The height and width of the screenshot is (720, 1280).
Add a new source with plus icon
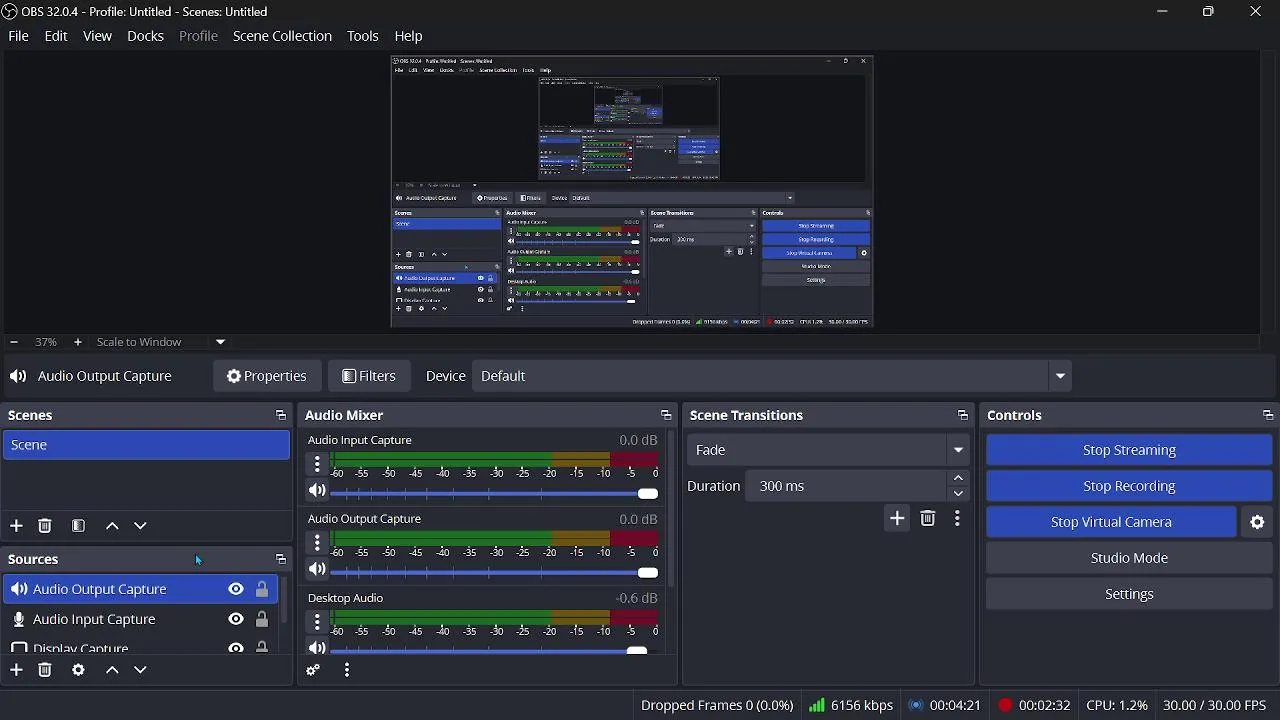click(x=16, y=670)
